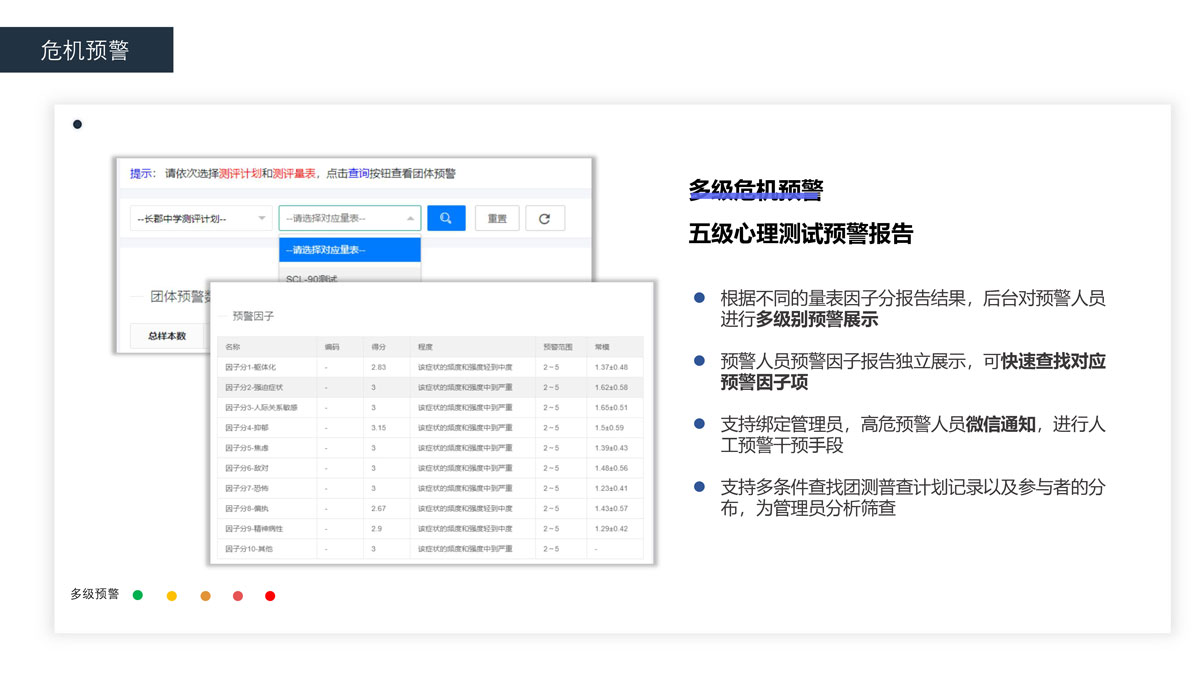Click the norm value 1.48±0.56

[x=611, y=468]
